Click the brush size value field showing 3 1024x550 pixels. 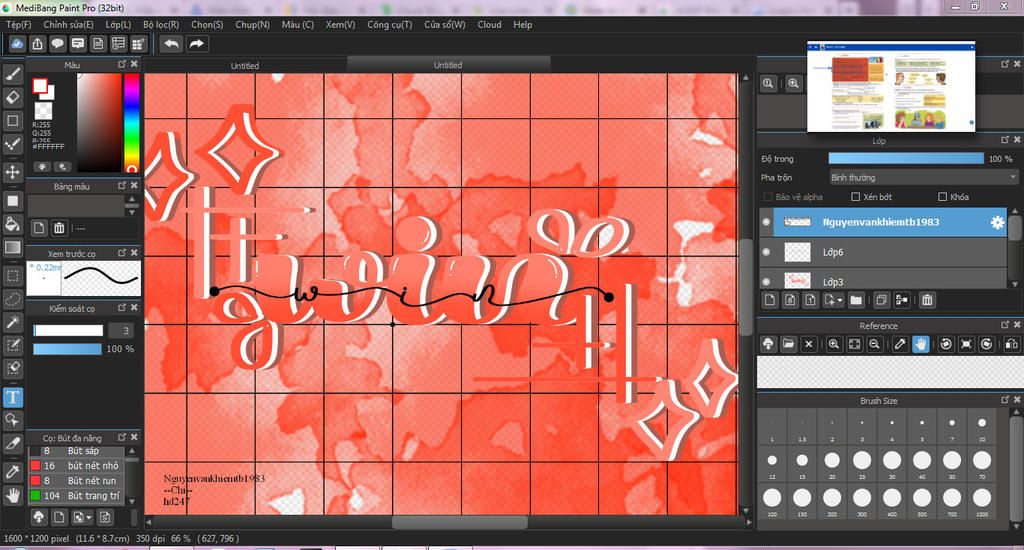coord(121,331)
